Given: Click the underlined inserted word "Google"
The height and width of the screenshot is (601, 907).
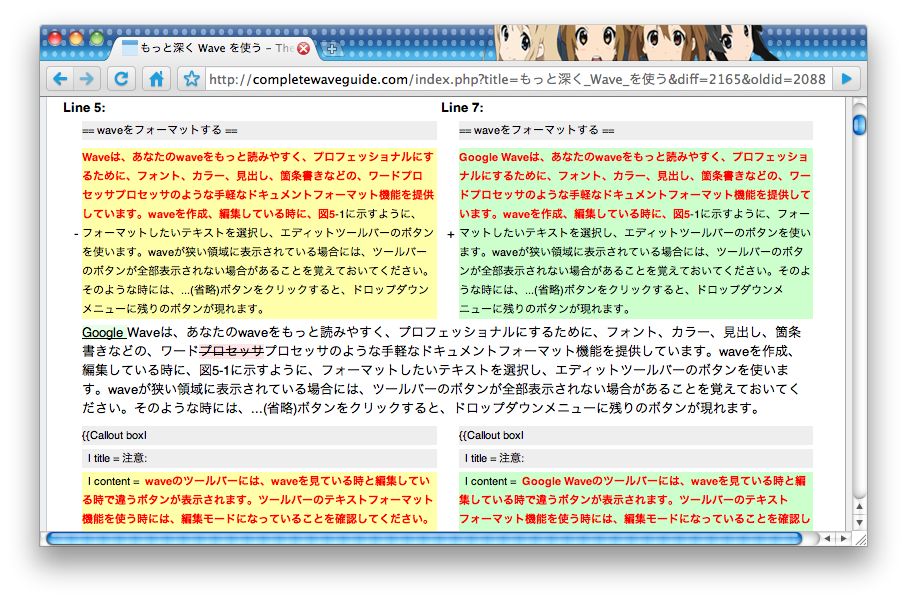Looking at the screenshot, I should 103,332.
